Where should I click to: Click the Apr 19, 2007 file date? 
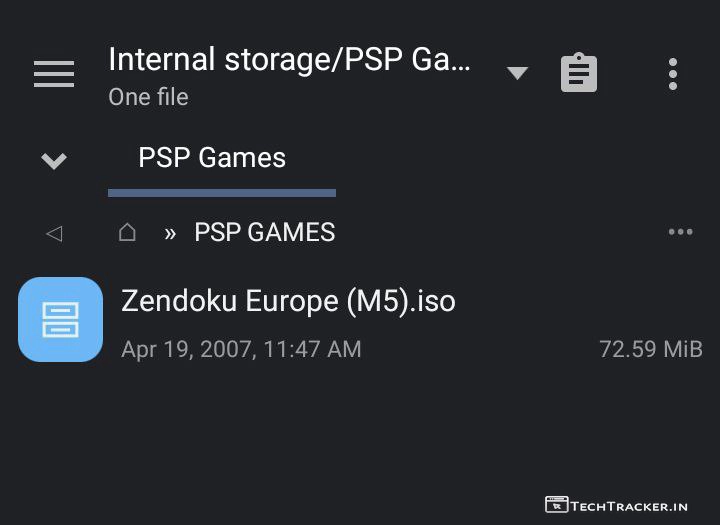(241, 349)
